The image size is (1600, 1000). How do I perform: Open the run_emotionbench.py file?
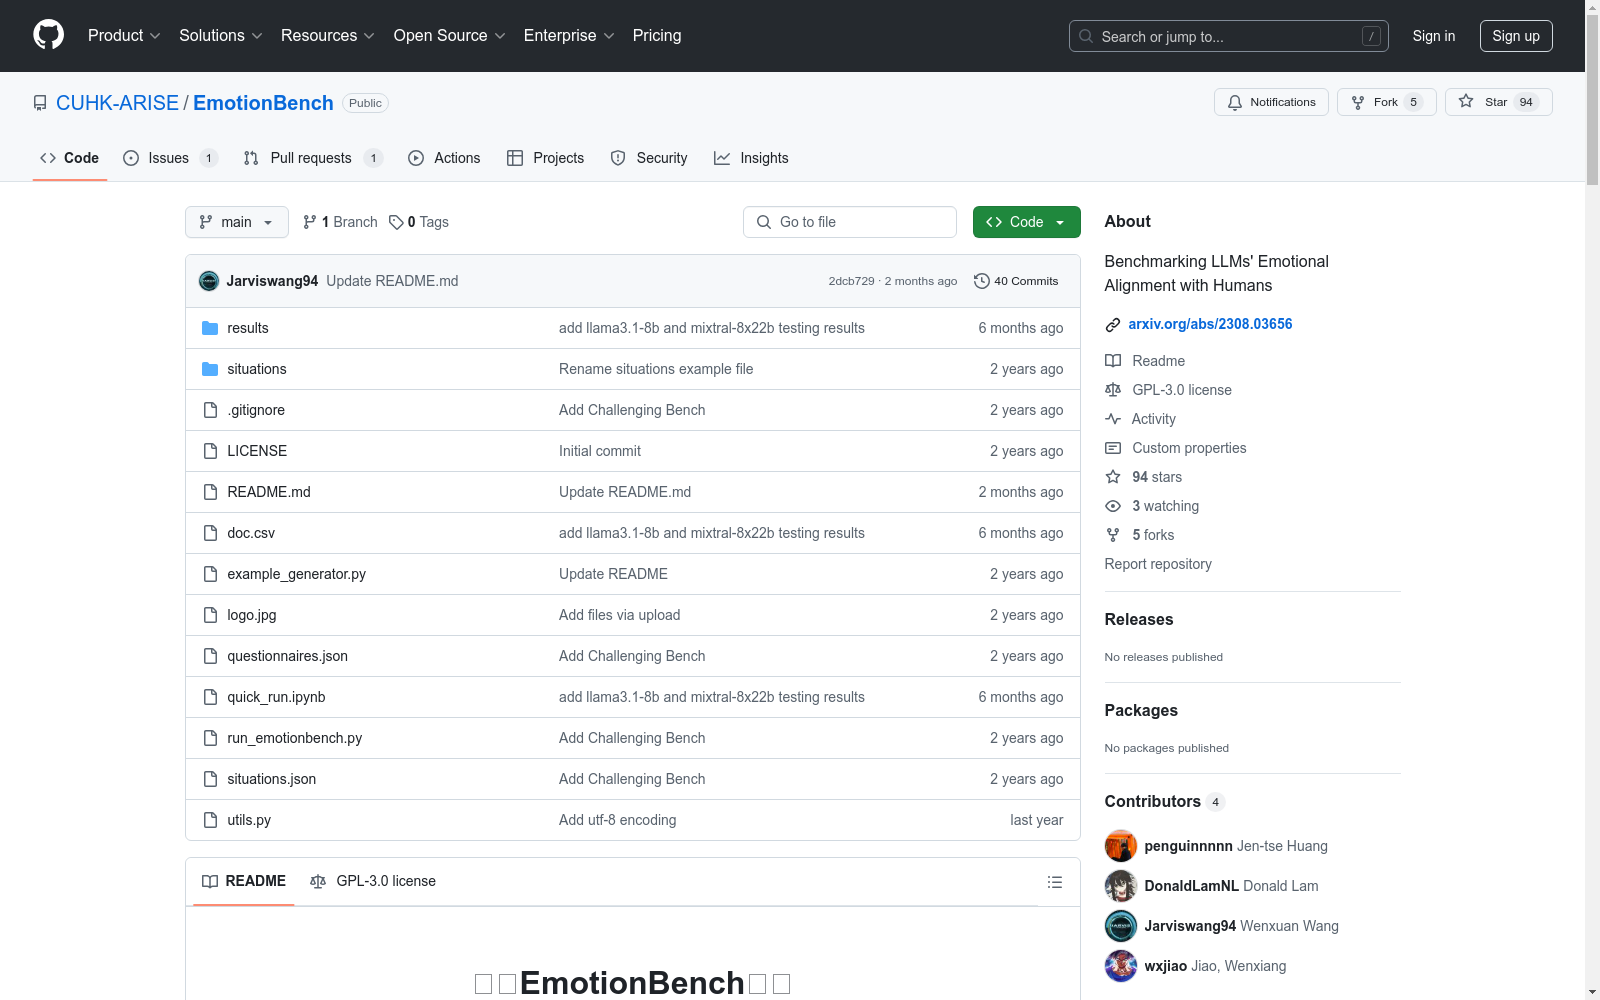[294, 738]
